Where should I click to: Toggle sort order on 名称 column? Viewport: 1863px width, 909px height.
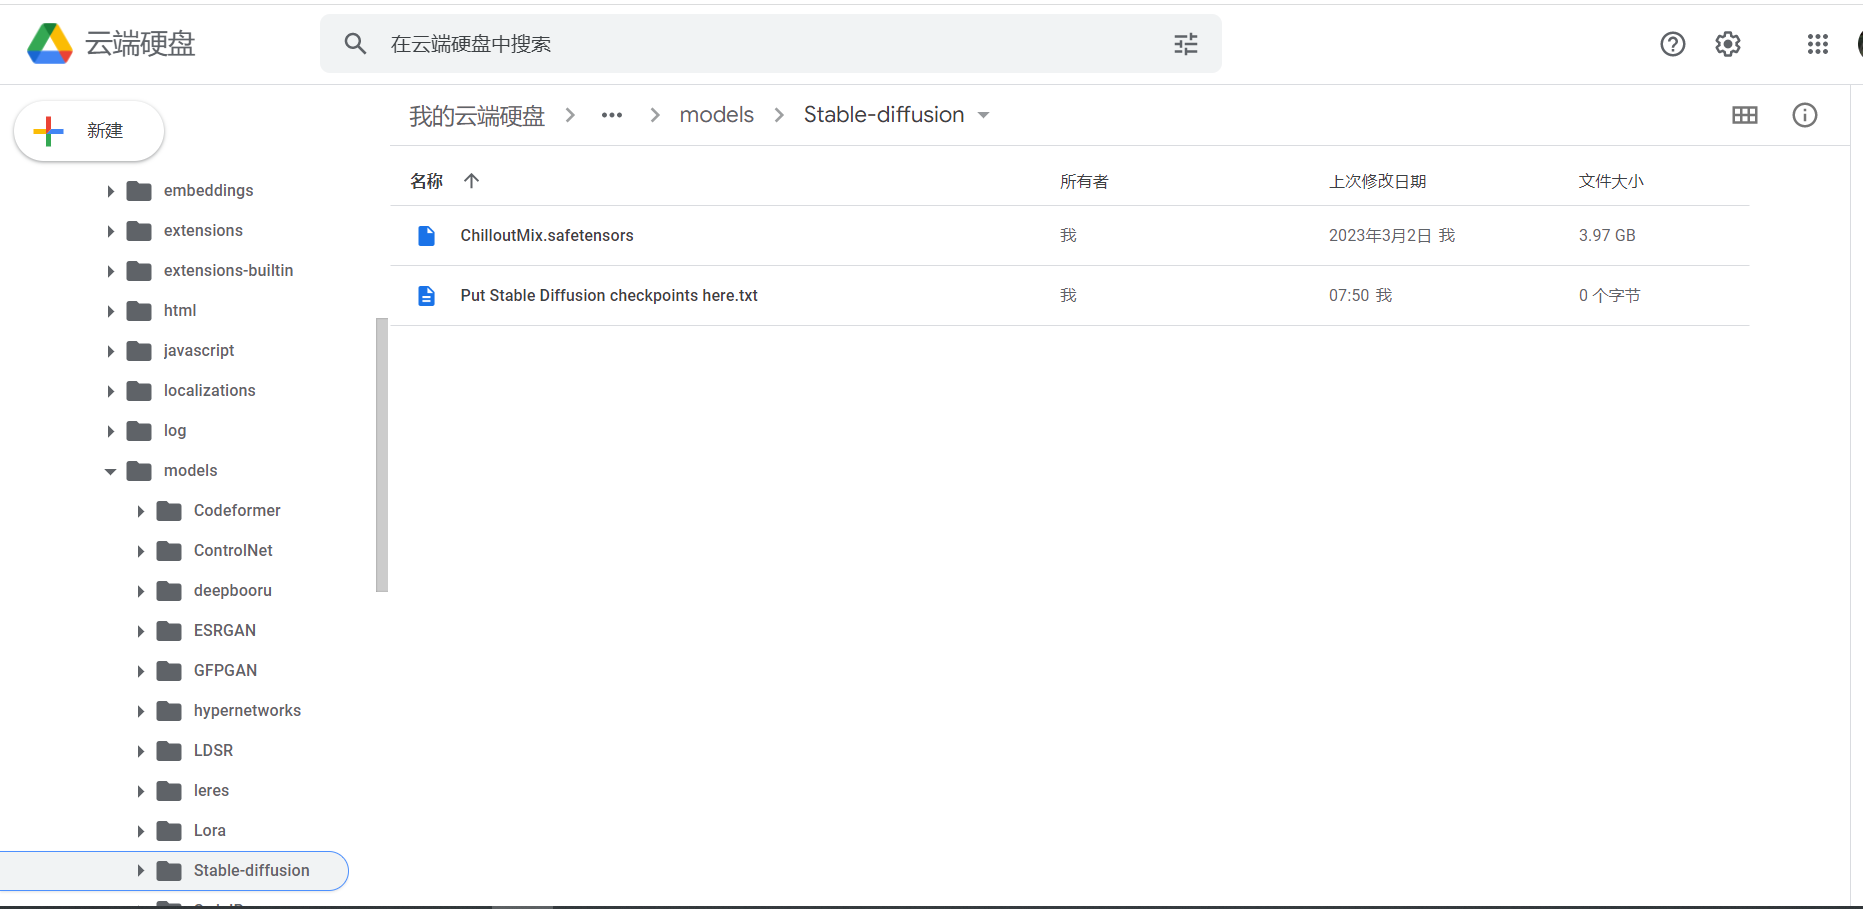pyautogui.click(x=471, y=181)
